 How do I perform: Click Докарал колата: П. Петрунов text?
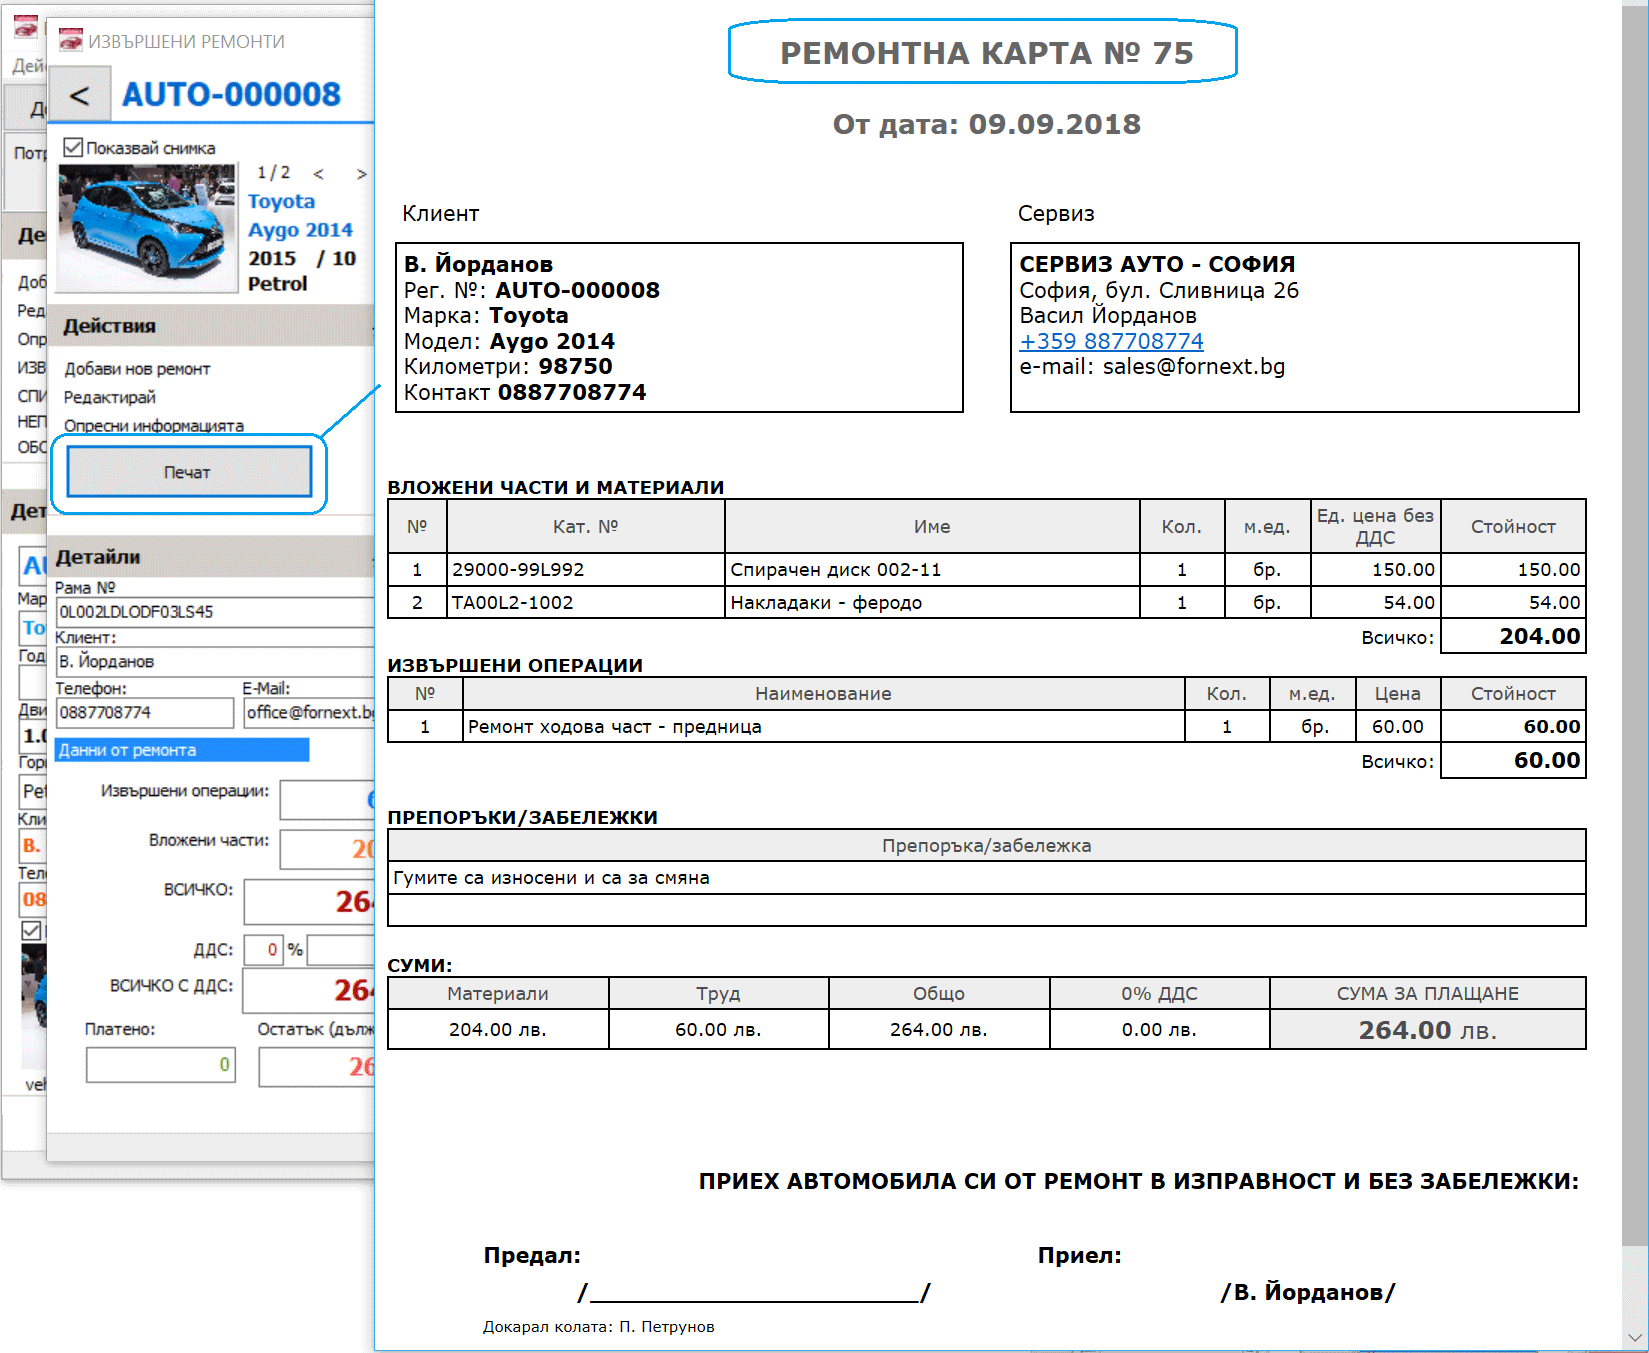598,1327
